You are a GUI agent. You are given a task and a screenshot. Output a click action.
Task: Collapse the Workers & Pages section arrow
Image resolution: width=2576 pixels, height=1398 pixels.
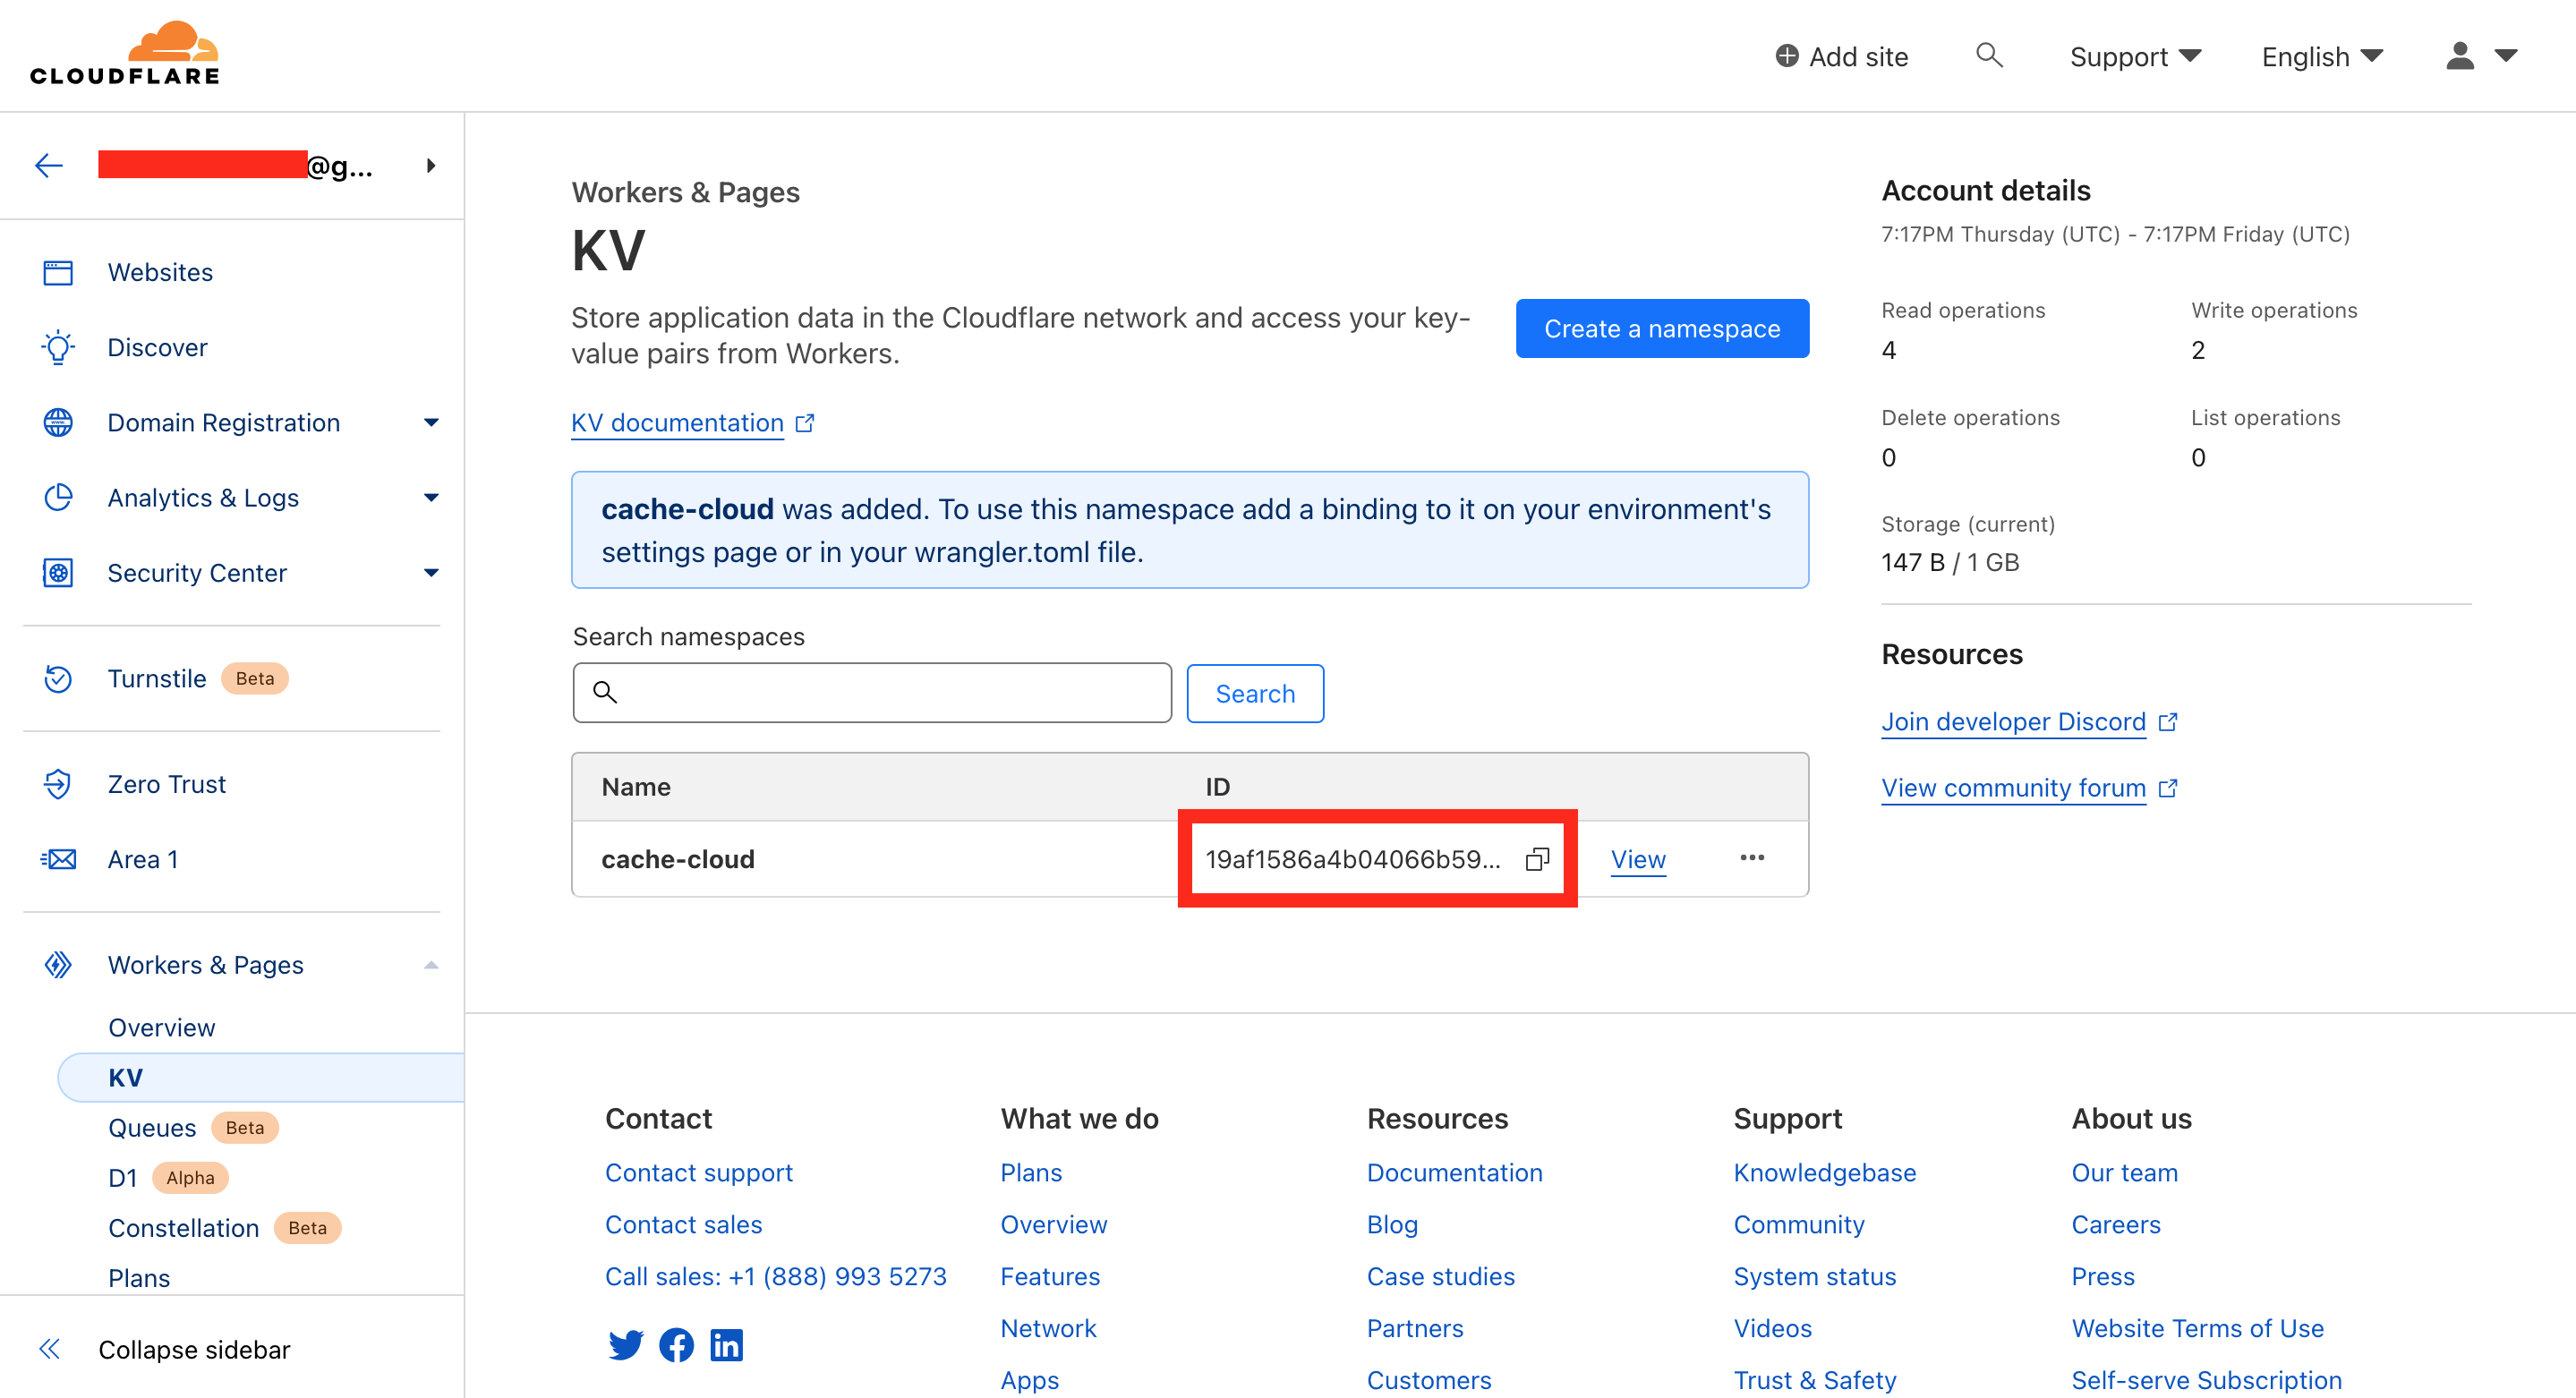431,964
